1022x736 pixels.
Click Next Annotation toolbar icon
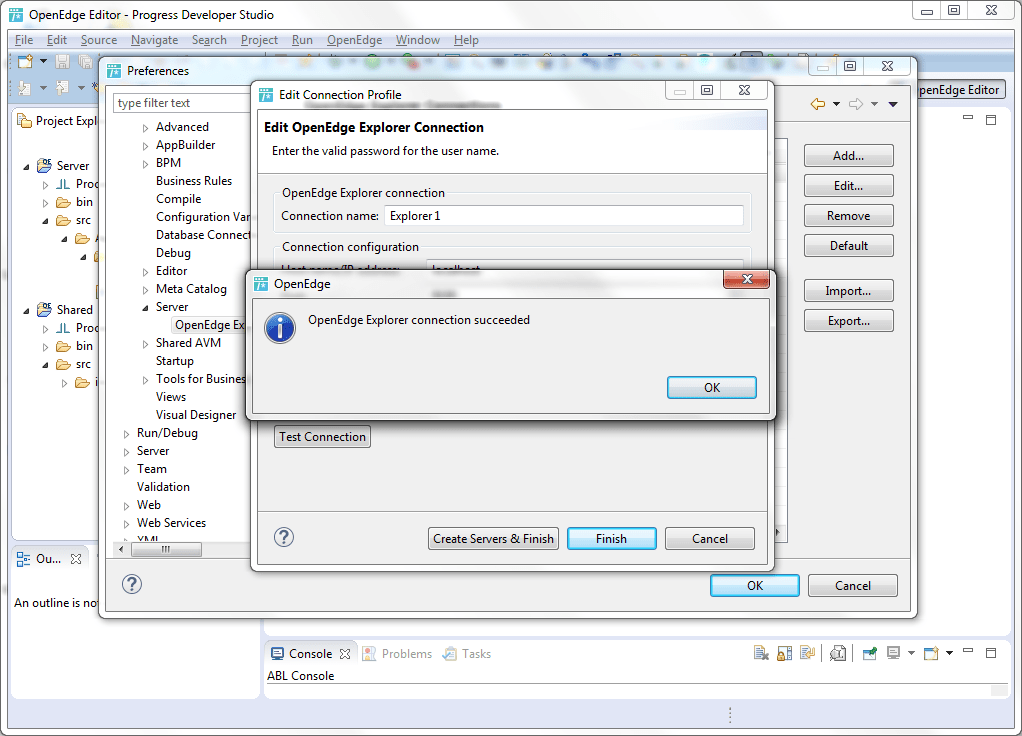click(25, 87)
